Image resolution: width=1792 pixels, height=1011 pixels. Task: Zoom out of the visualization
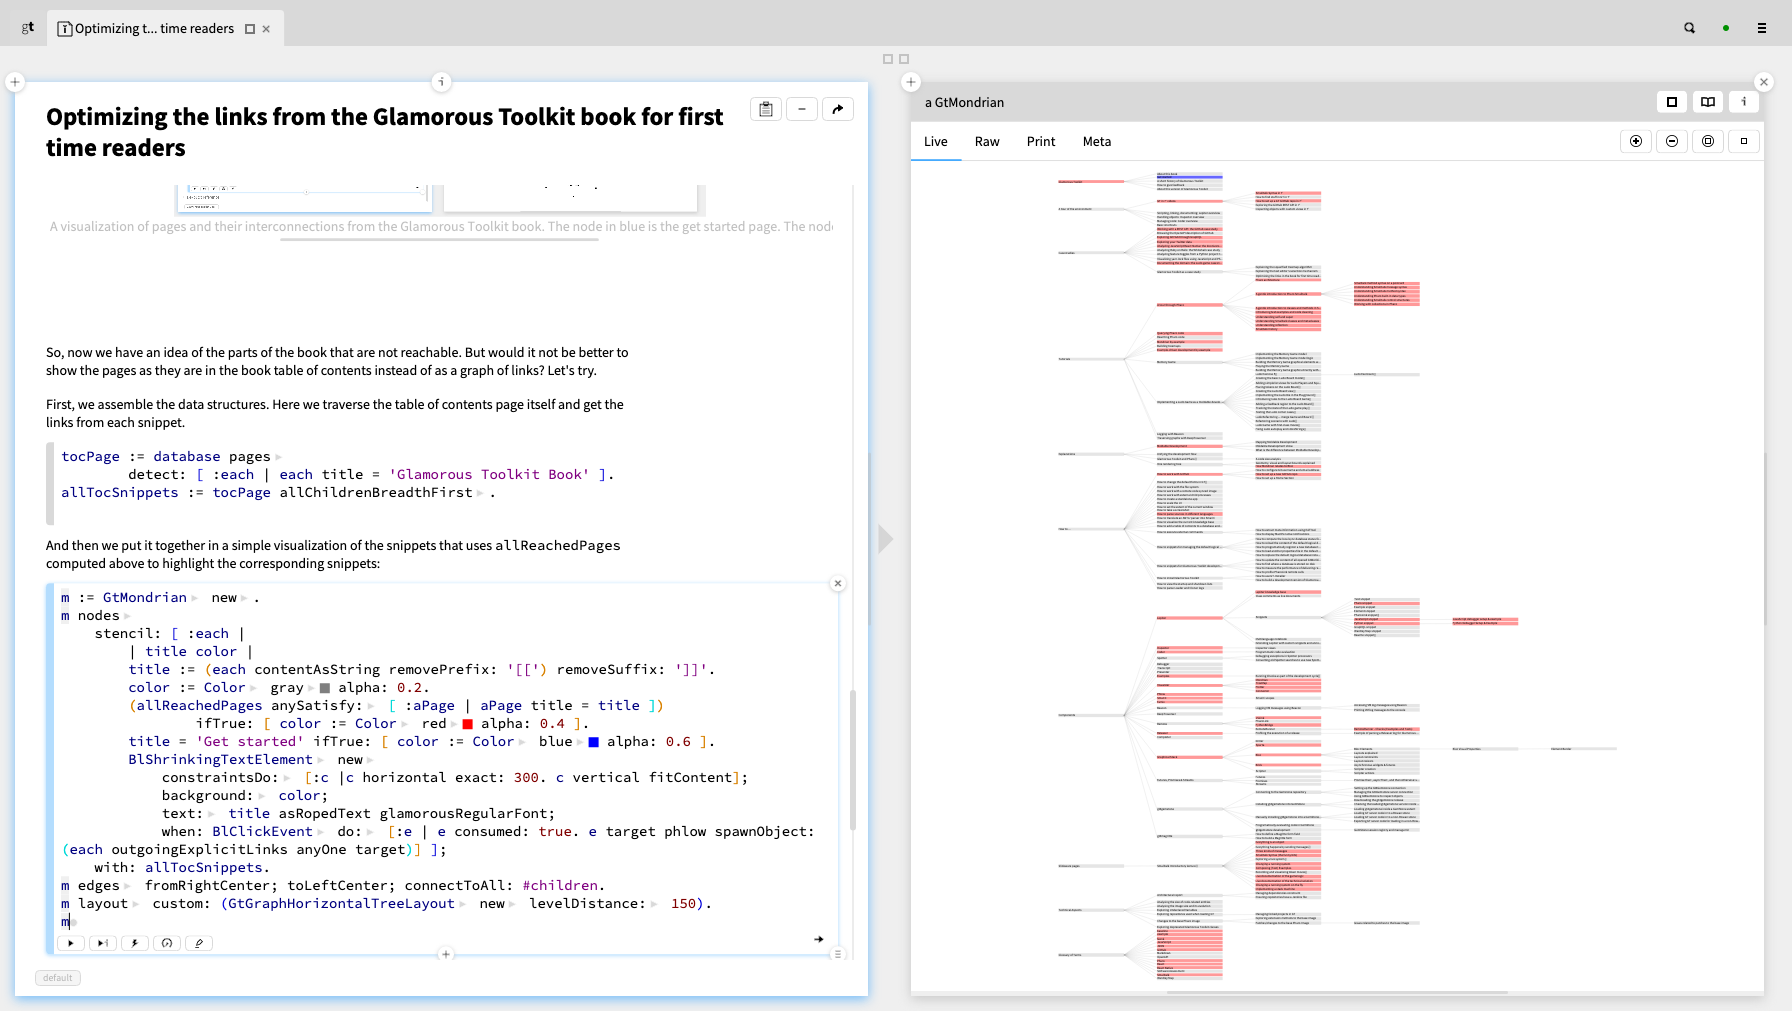point(1672,141)
